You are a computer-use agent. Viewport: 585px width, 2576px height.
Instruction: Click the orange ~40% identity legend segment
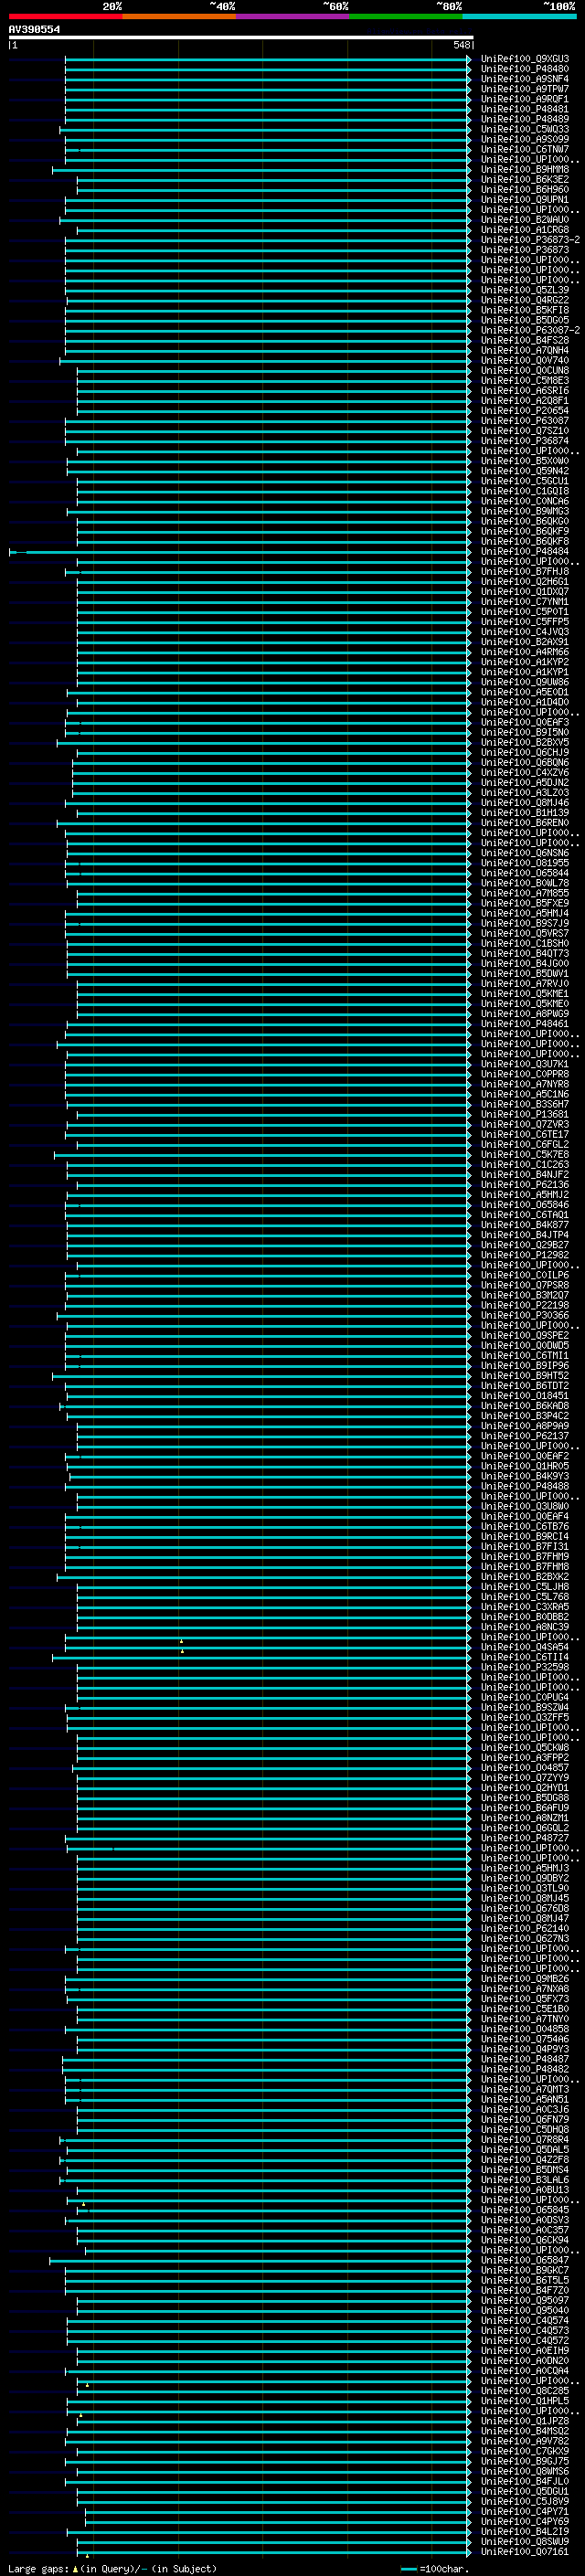click(179, 16)
